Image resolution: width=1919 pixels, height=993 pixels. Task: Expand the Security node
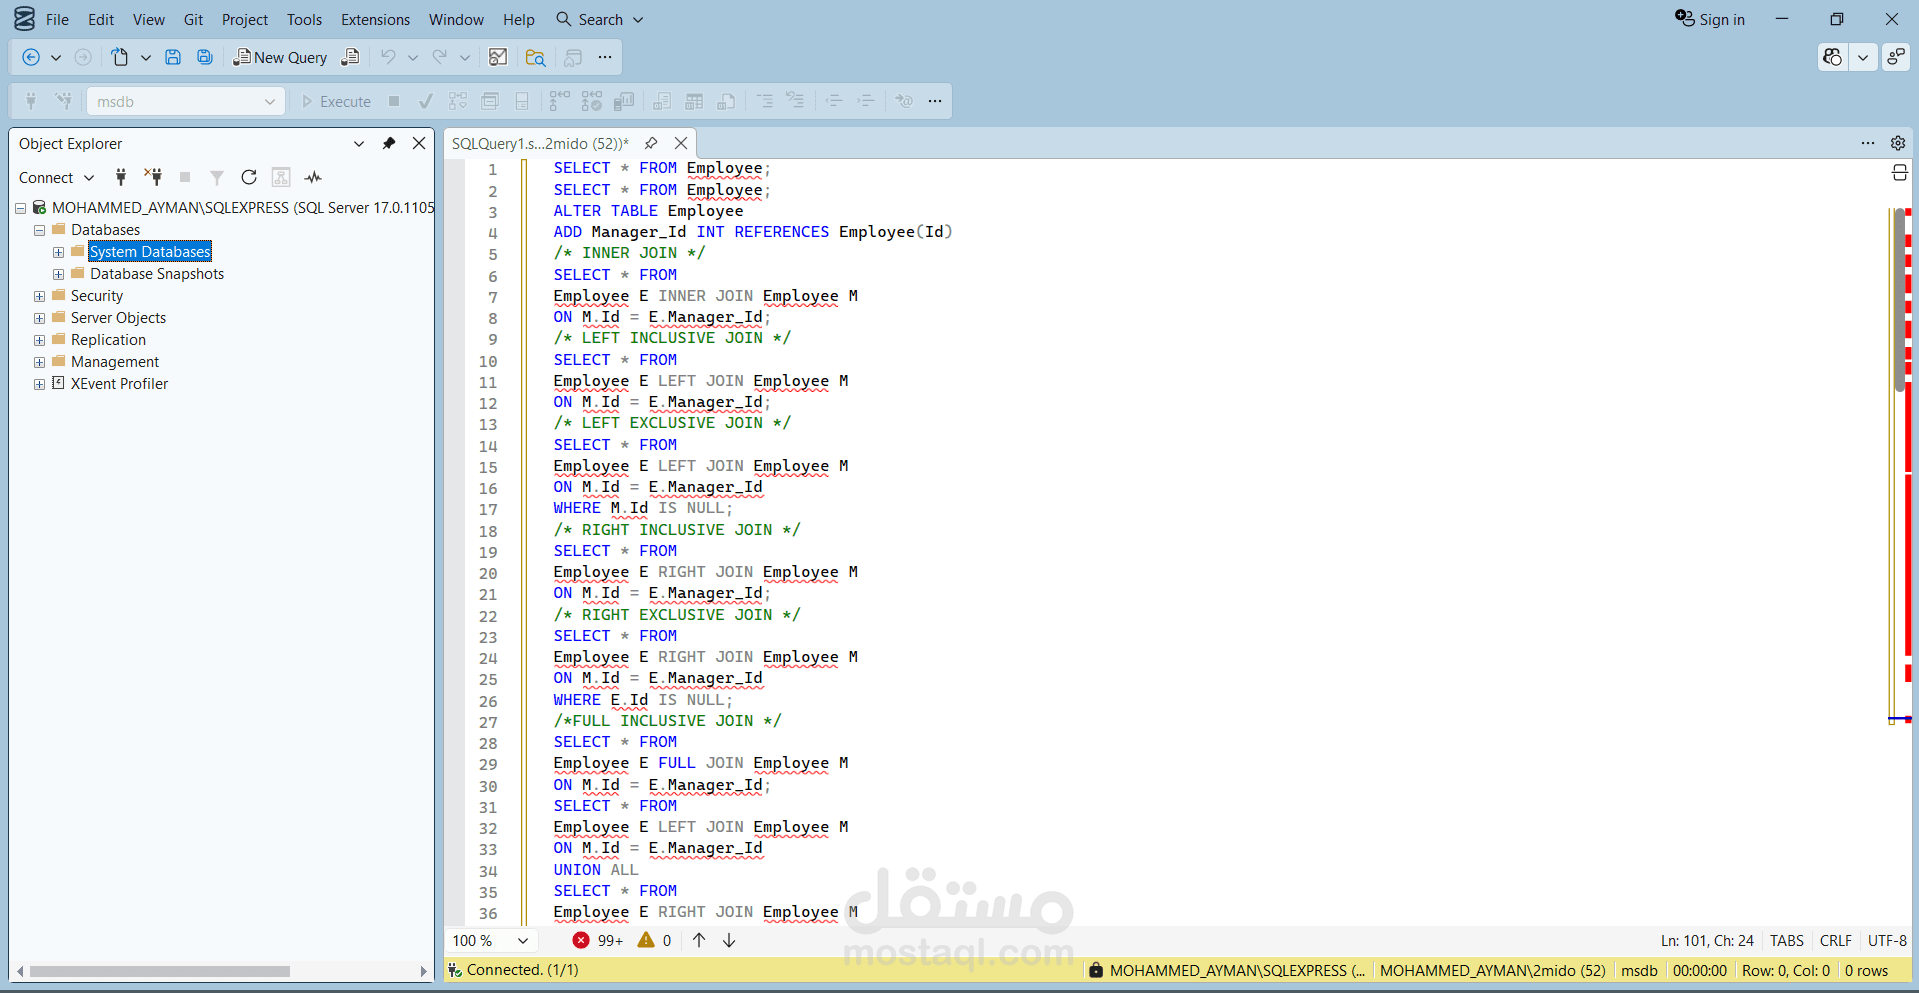(x=39, y=296)
